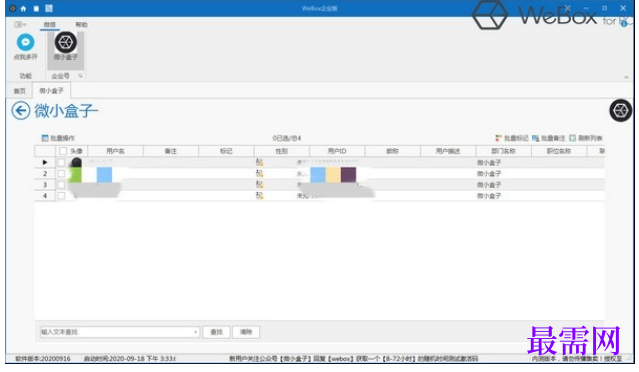639x372 pixels.
Task: Check the checkbox in row 4
Action: coord(61,196)
